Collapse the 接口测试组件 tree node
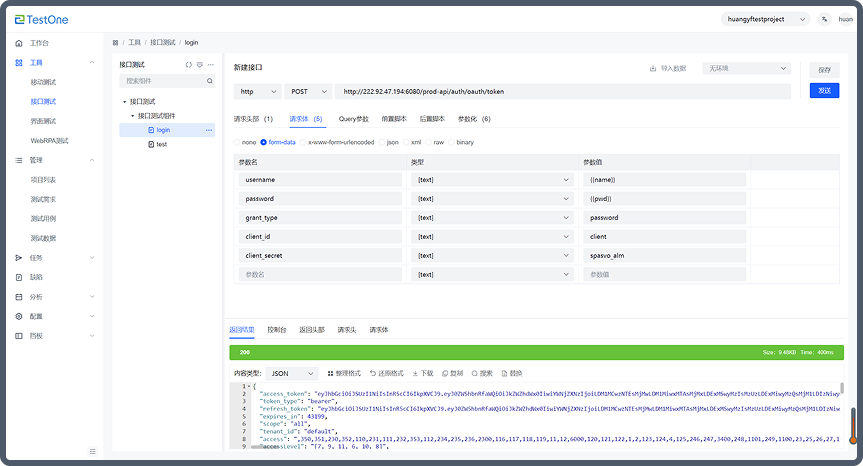Screen dimensions: 863x466 (x=132, y=116)
